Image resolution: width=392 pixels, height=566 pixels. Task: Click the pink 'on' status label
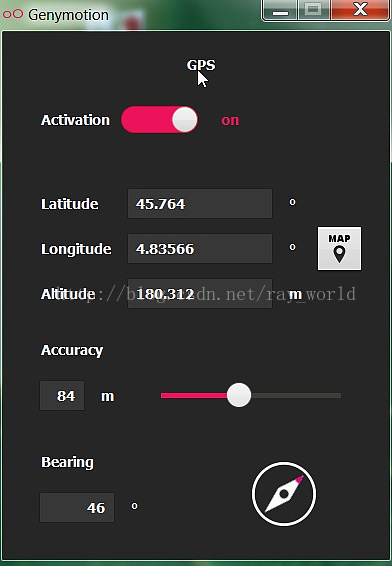[x=230, y=120]
